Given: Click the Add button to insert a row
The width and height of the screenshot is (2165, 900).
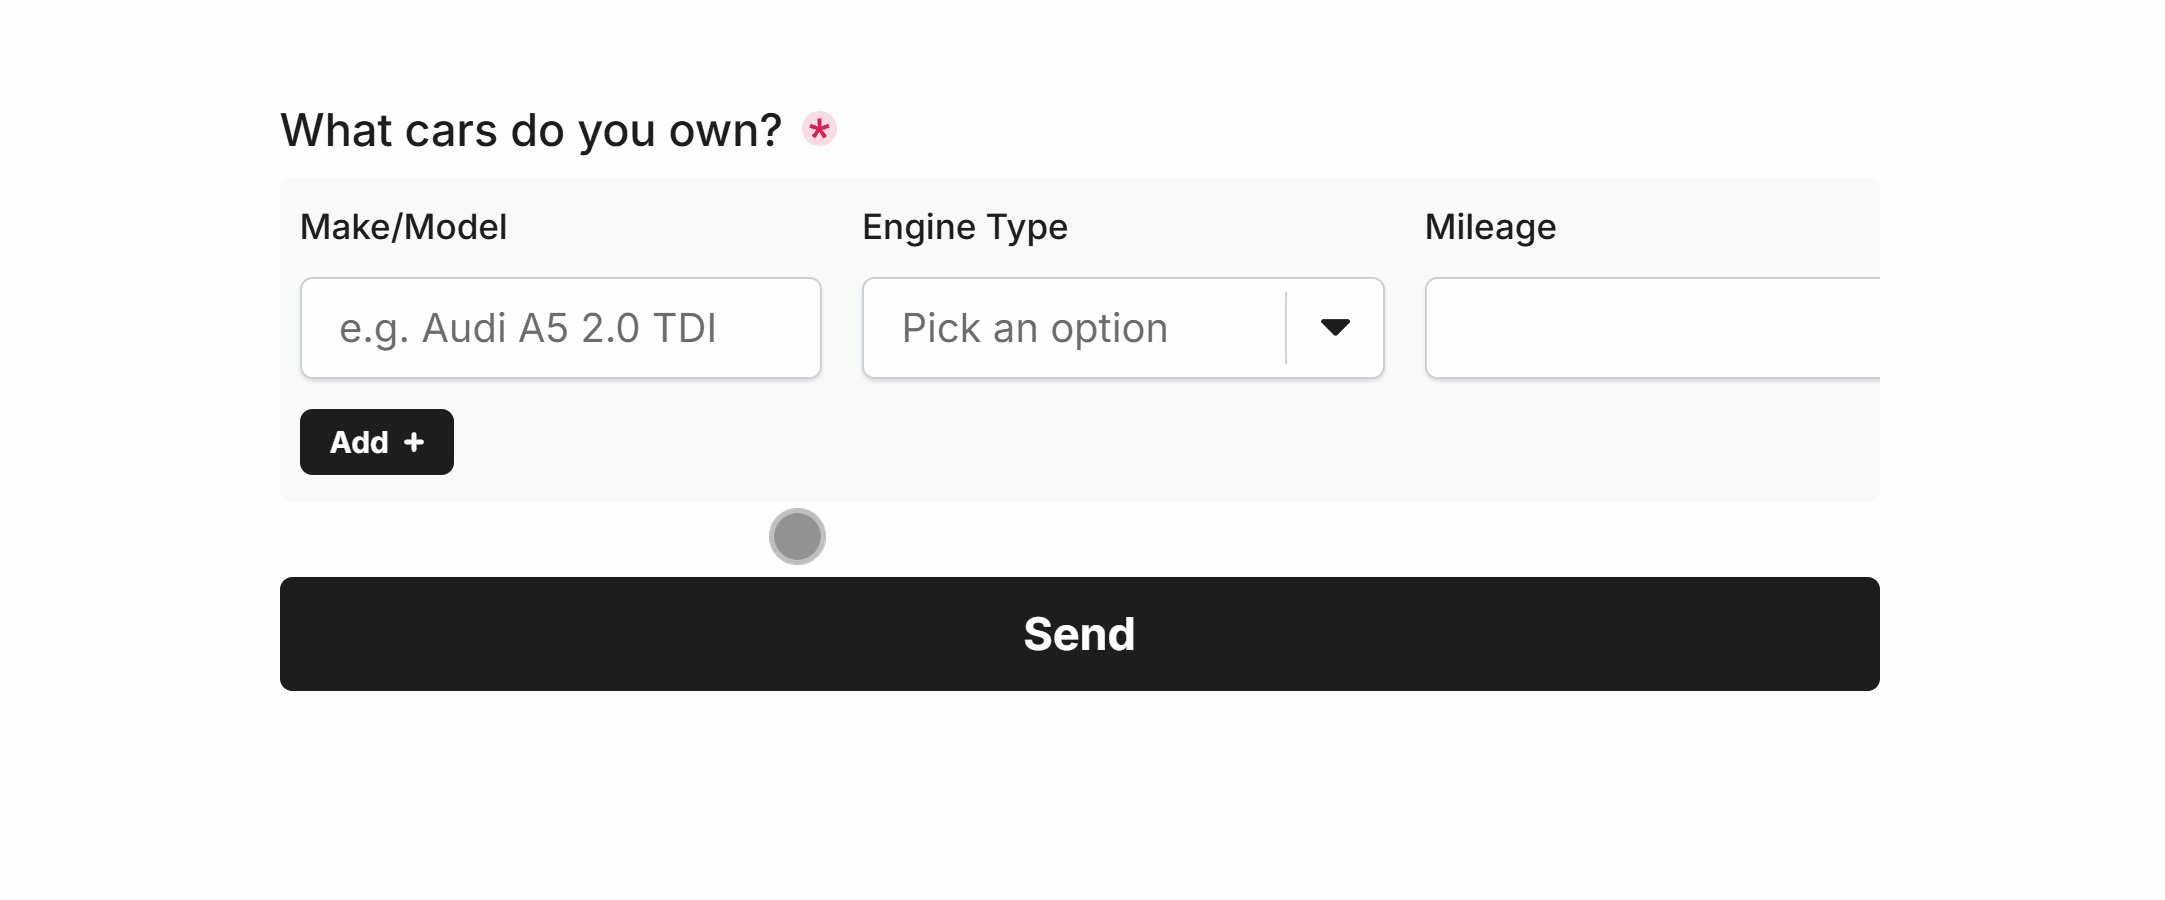Looking at the screenshot, I should (376, 442).
